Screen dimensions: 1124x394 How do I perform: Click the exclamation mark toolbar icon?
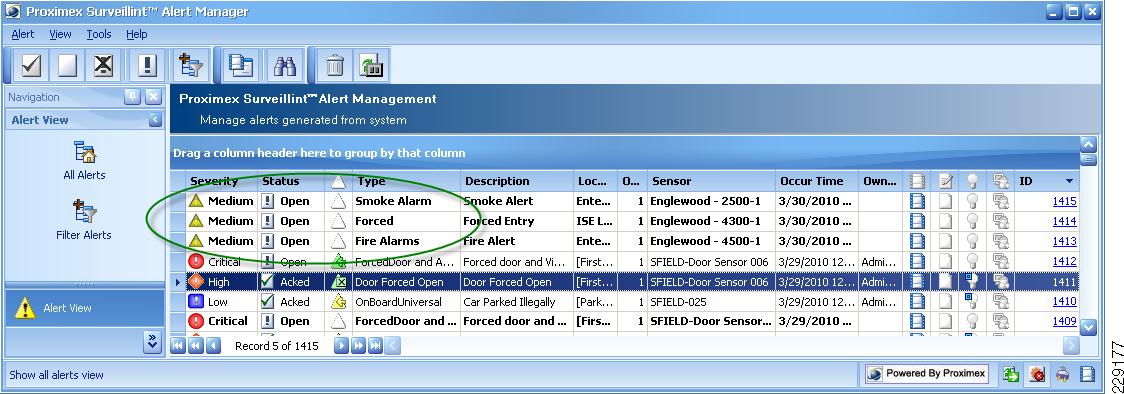click(147, 66)
